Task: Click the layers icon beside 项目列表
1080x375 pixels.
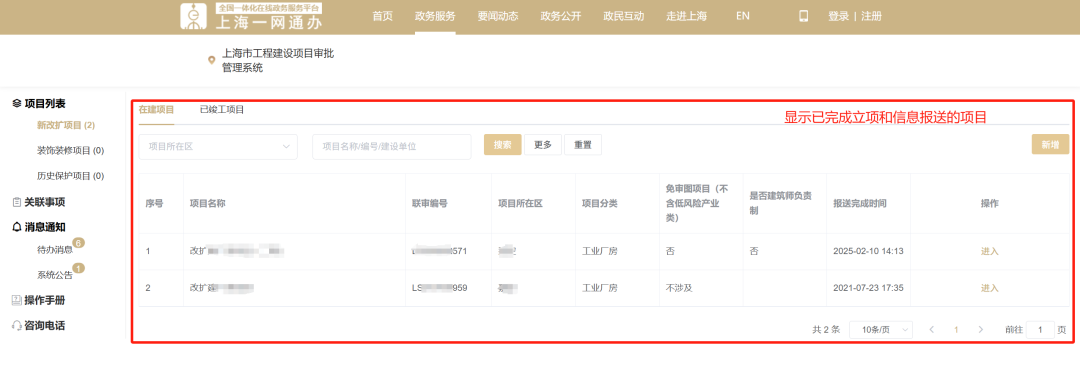Action: (x=17, y=103)
